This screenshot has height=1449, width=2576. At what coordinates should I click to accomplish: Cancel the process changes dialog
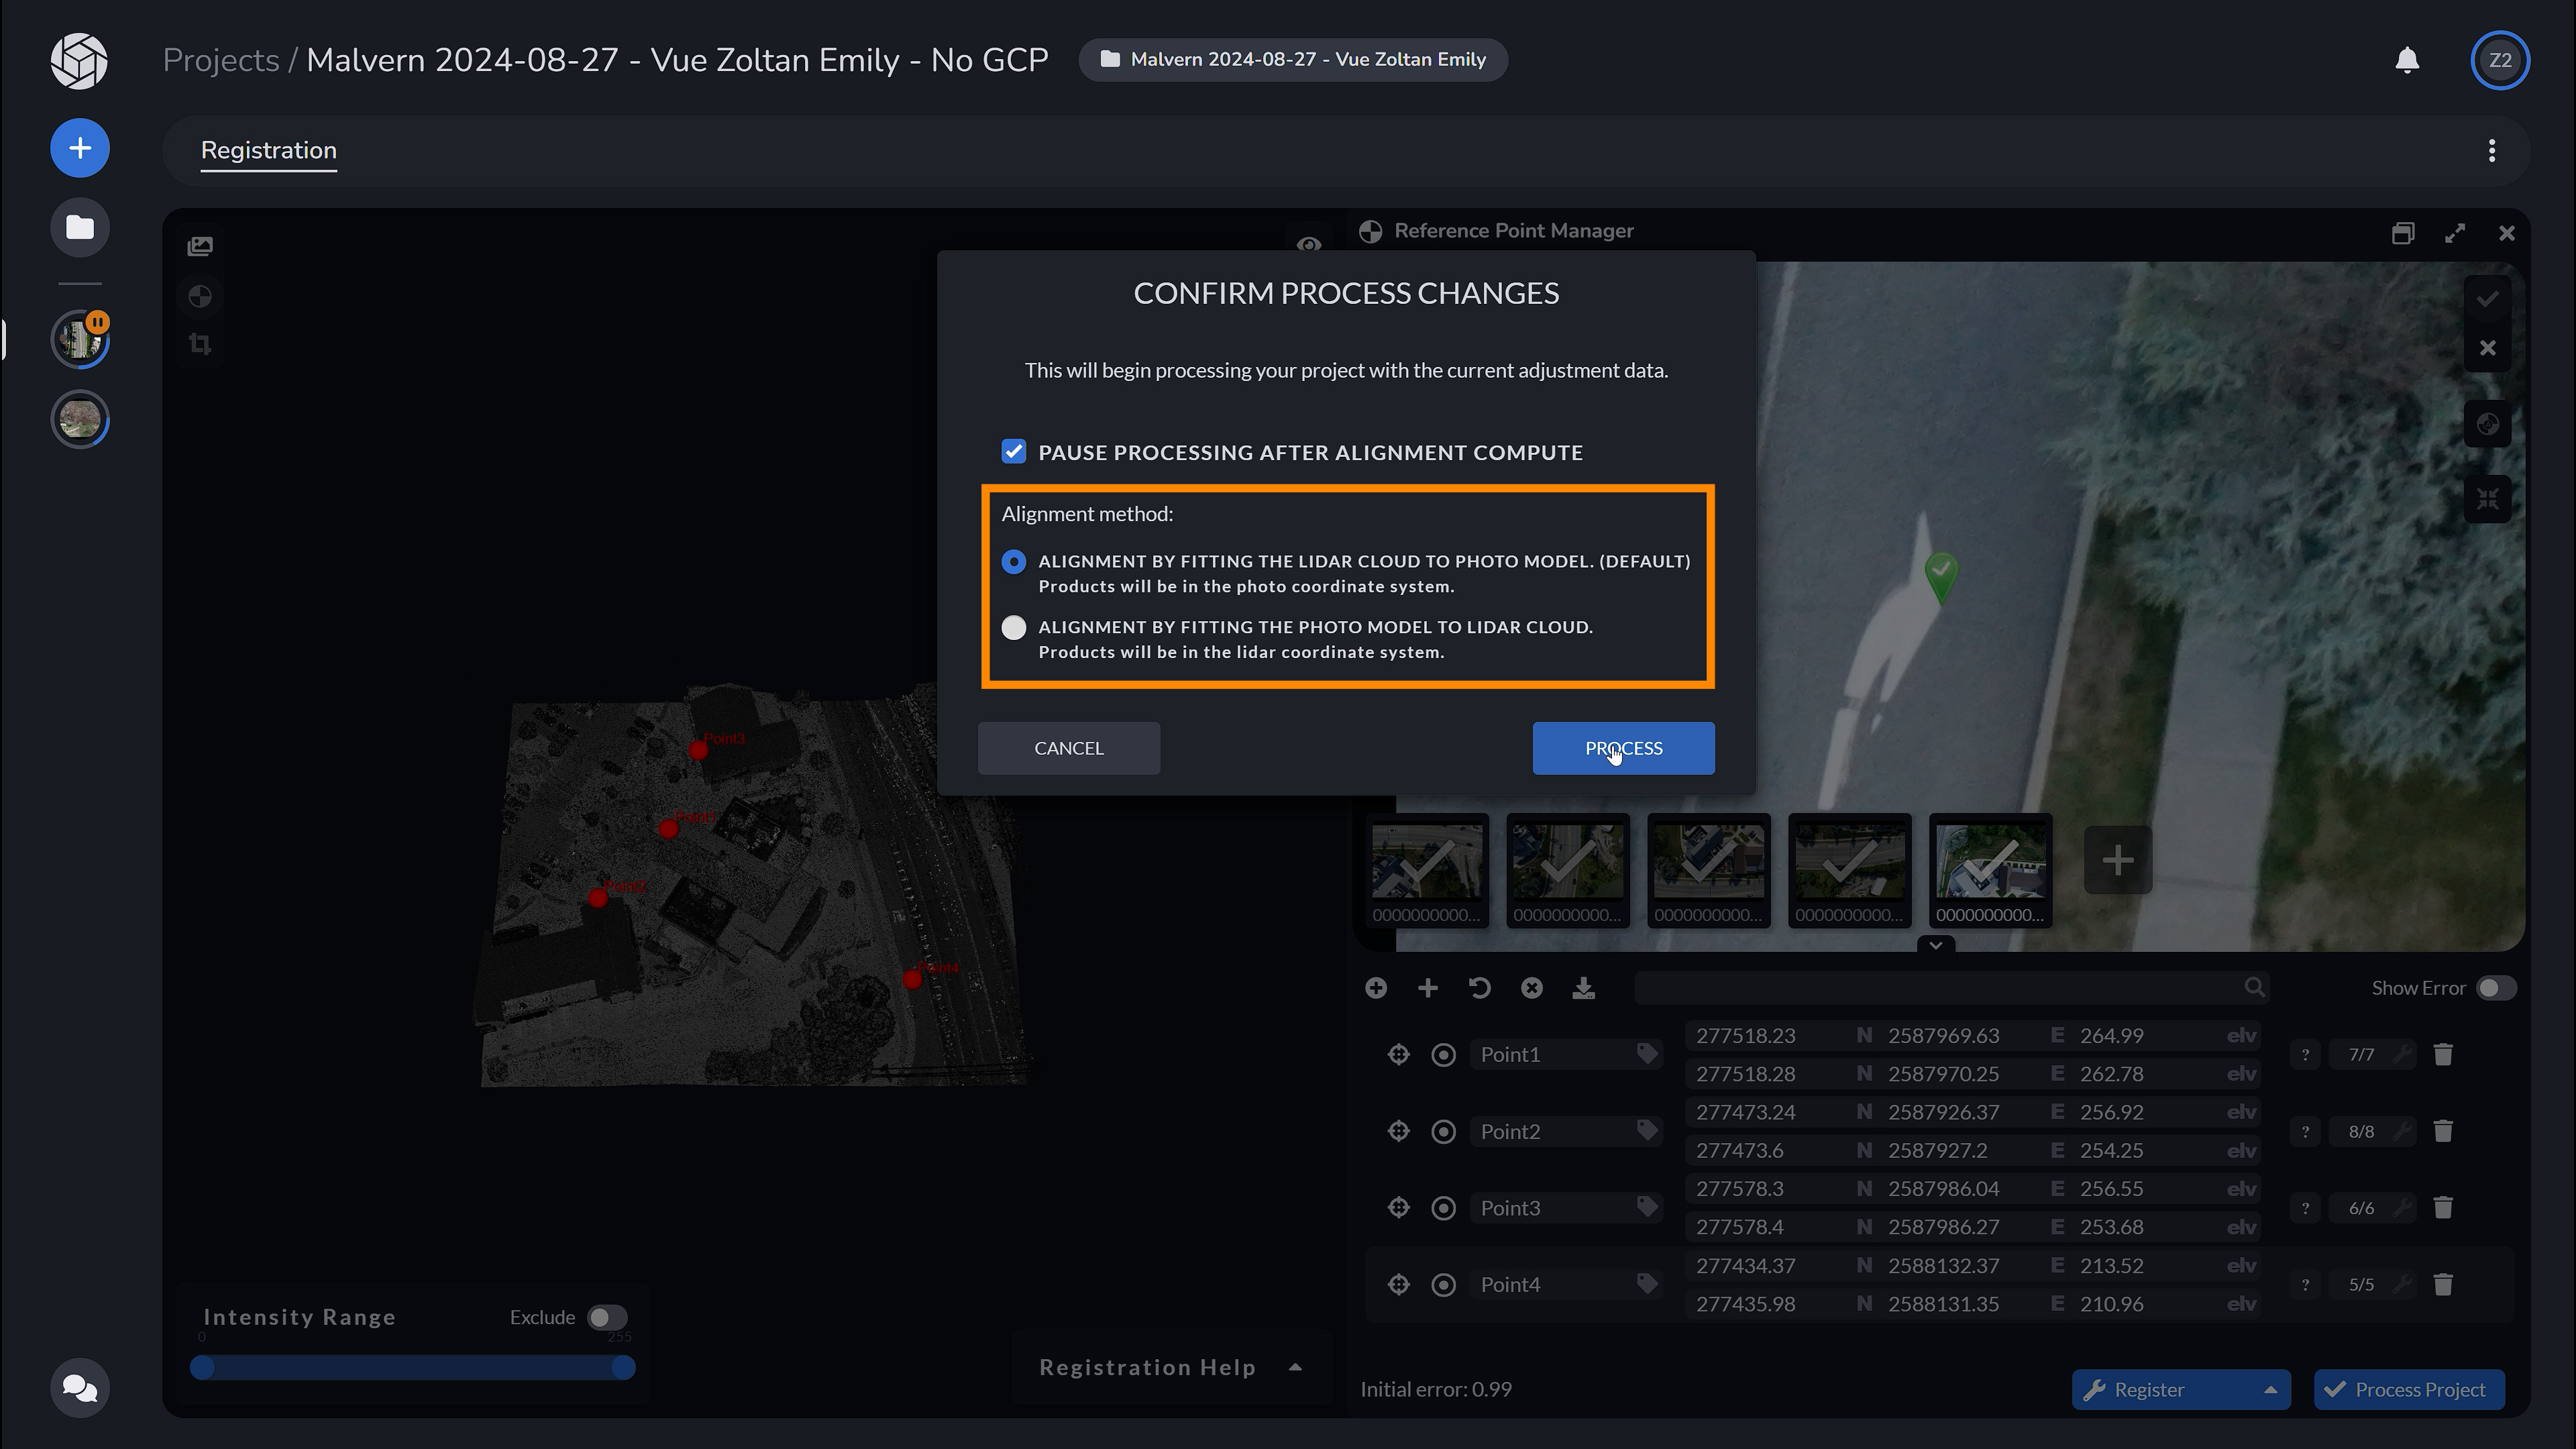[x=1068, y=748]
